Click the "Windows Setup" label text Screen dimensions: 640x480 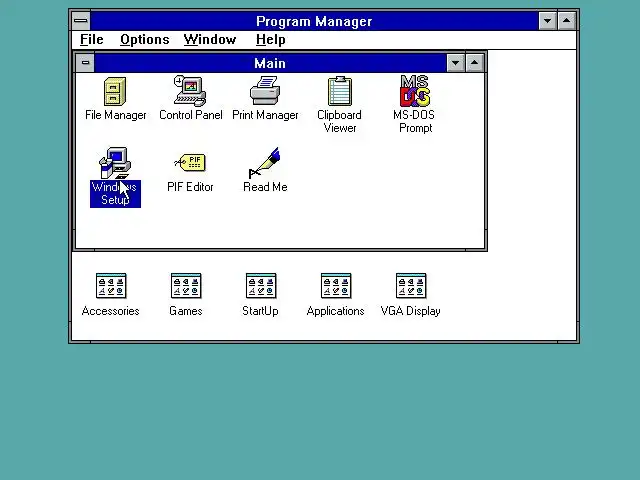click(115, 193)
